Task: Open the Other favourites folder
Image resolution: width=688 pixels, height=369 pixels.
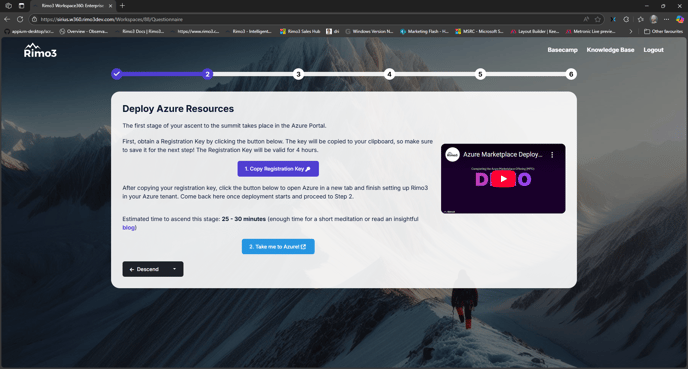Action: point(663,31)
